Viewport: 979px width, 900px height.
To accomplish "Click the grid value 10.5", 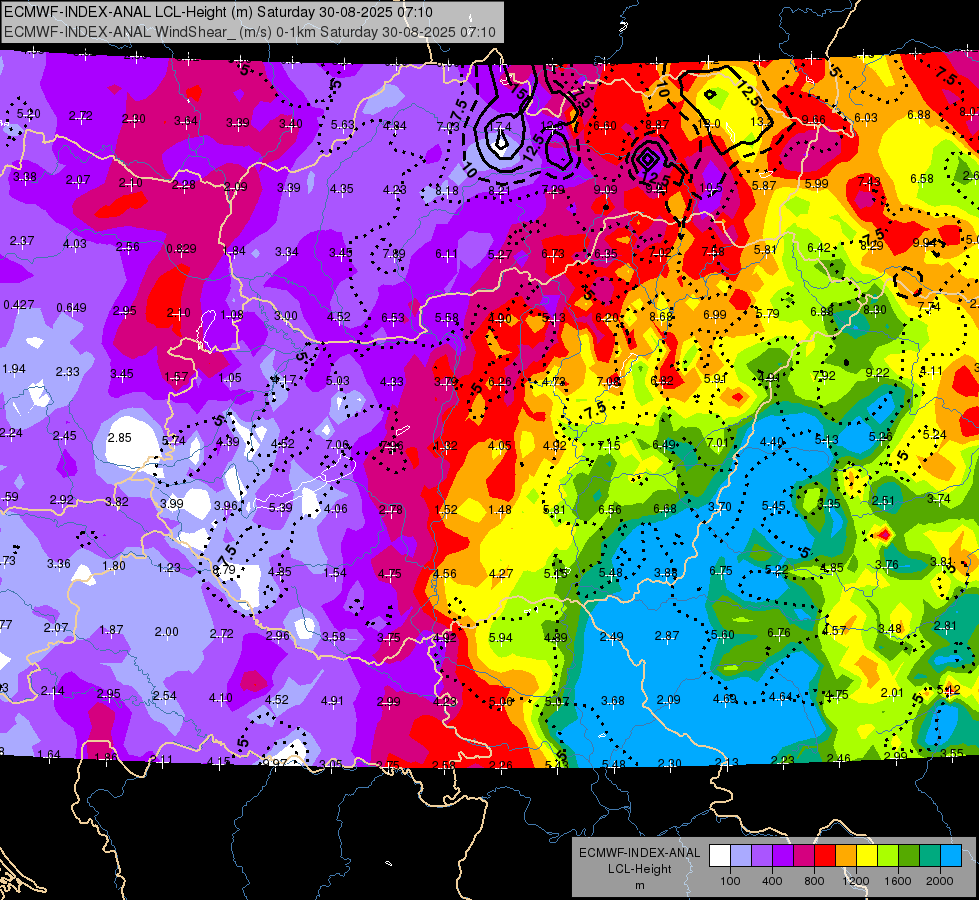I will point(711,188).
